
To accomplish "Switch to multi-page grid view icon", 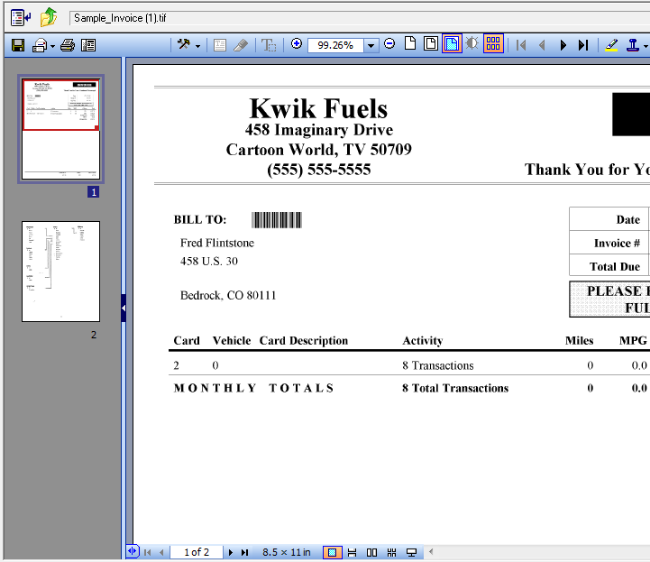I will pos(392,552).
